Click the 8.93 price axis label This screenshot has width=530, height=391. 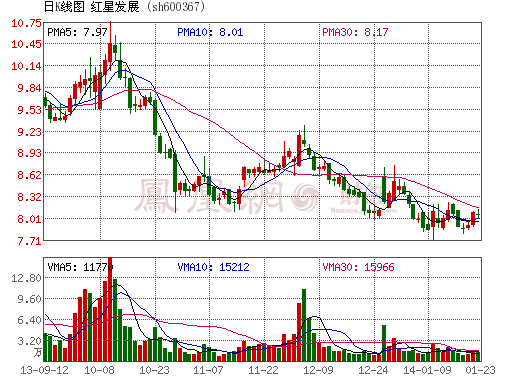(x=29, y=153)
